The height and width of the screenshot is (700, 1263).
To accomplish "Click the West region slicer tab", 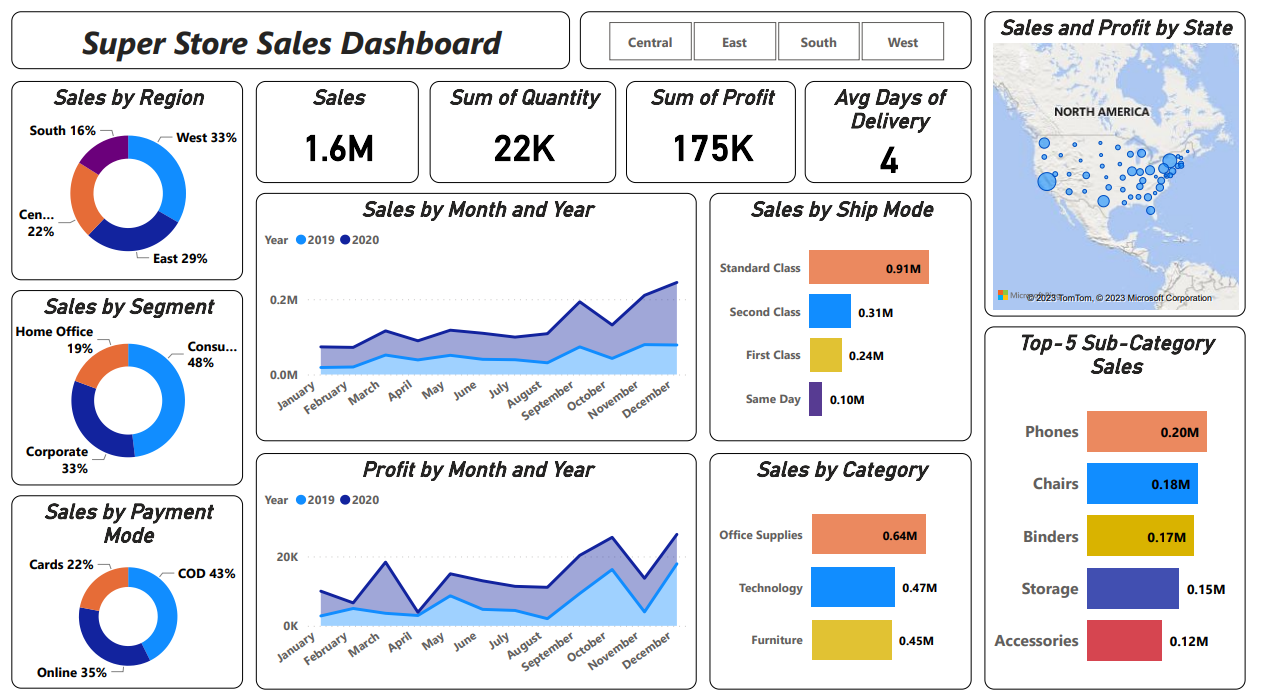I will (902, 42).
